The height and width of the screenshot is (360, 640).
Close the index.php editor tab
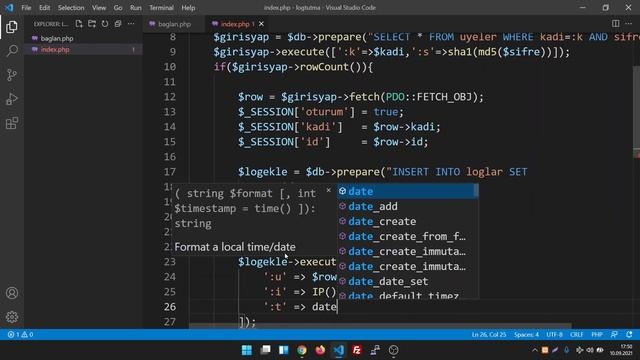pos(261,24)
